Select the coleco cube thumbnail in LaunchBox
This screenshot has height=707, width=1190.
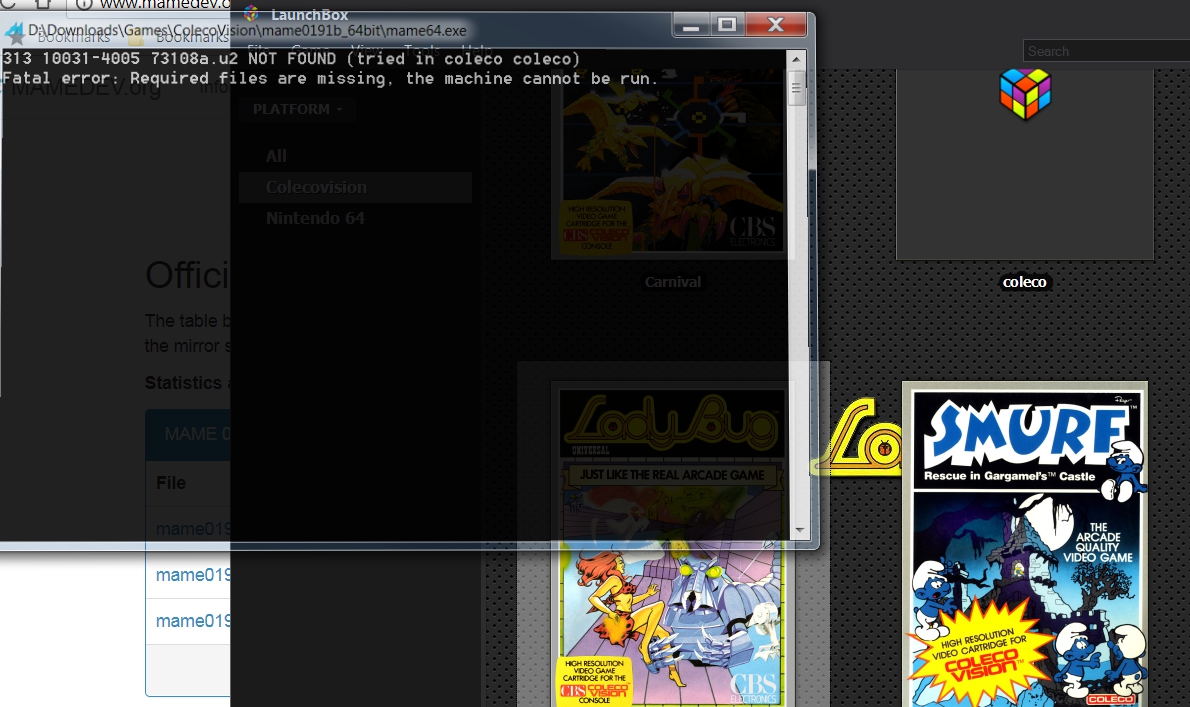point(1025,164)
